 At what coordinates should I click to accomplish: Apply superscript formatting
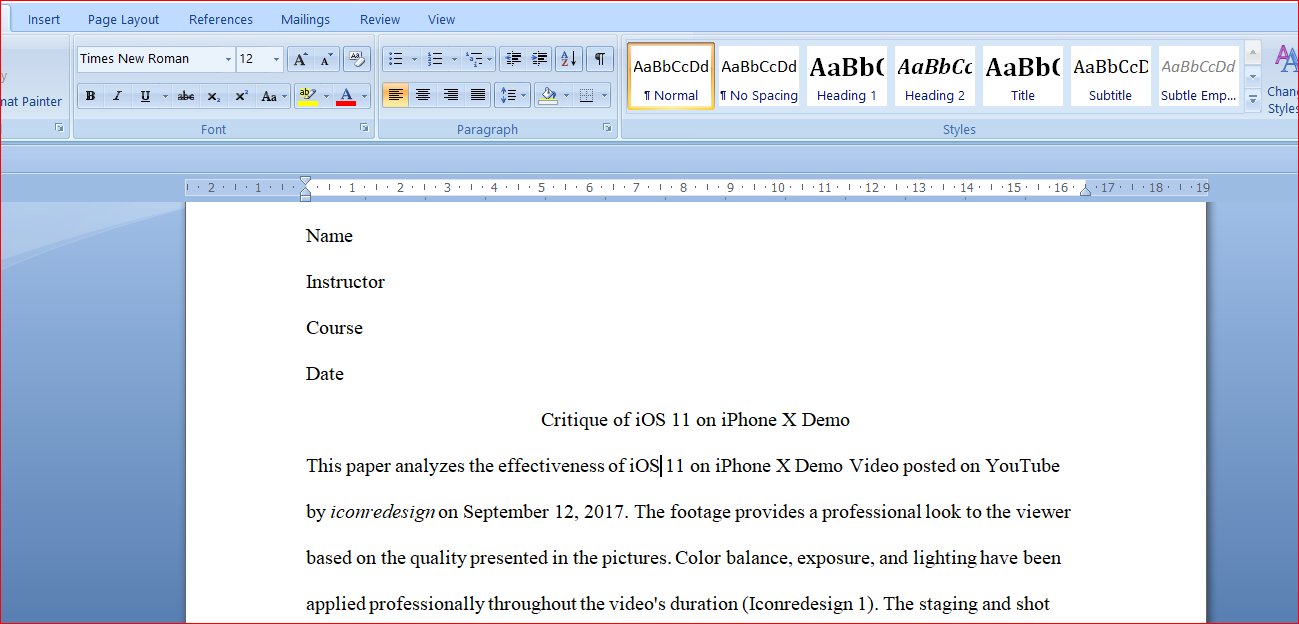click(x=241, y=96)
